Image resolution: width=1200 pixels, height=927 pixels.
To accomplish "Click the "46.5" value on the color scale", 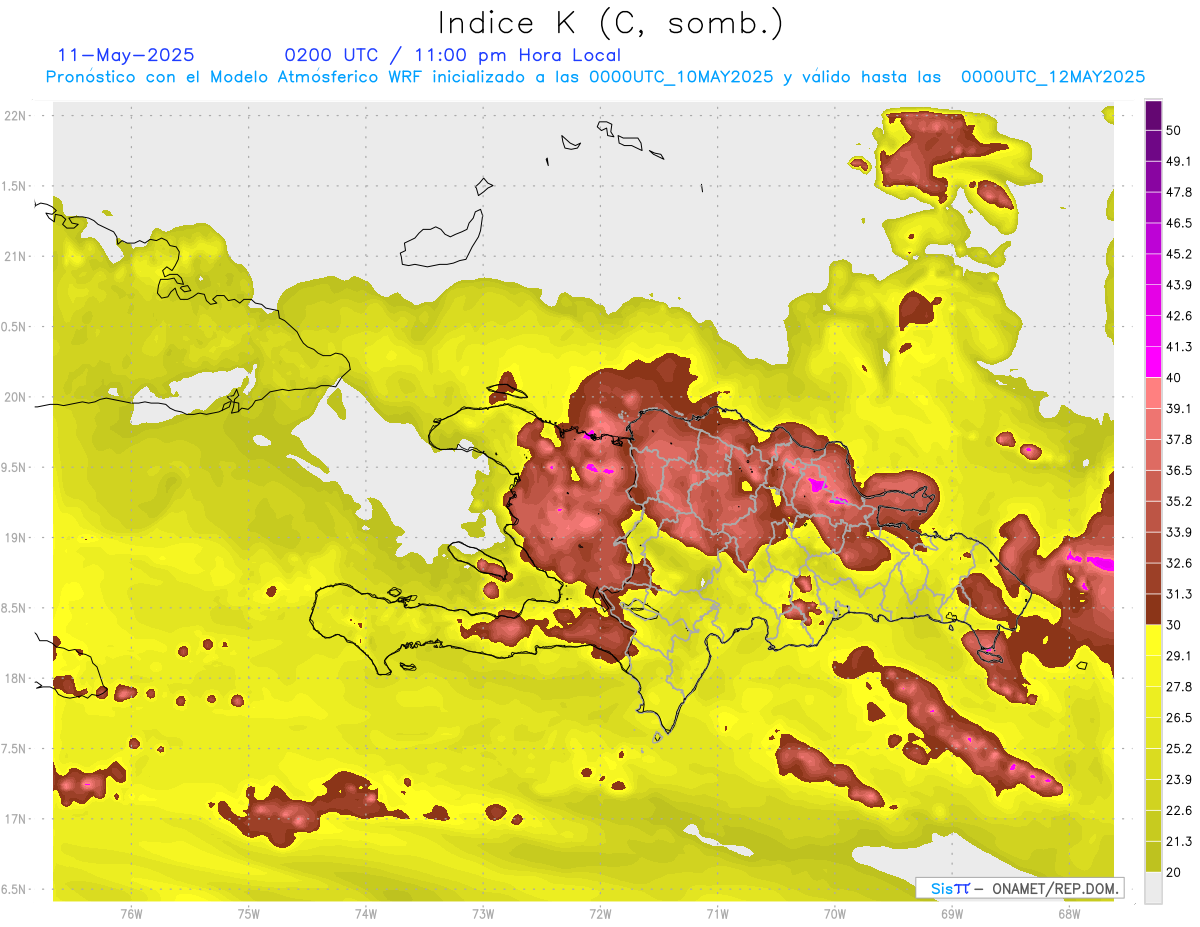I will 1179,223.
